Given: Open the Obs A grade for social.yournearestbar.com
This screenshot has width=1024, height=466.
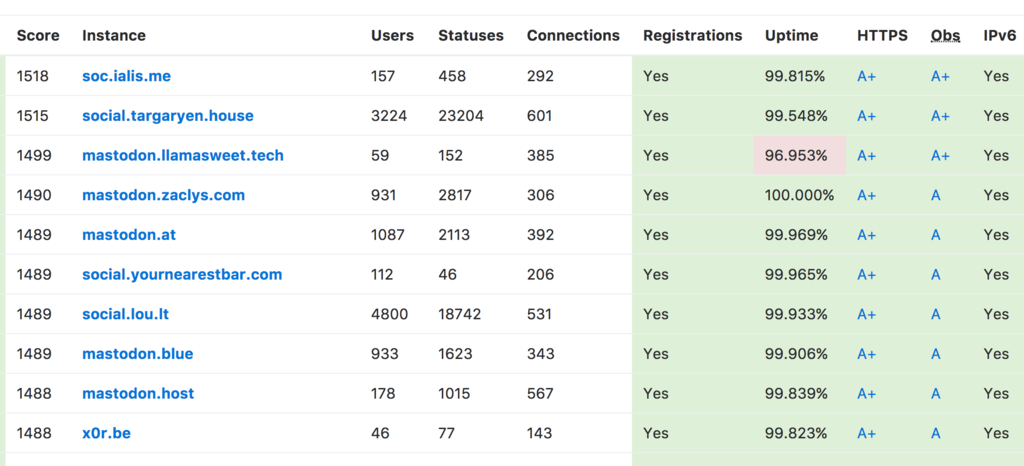Looking at the screenshot, I should [x=936, y=275].
